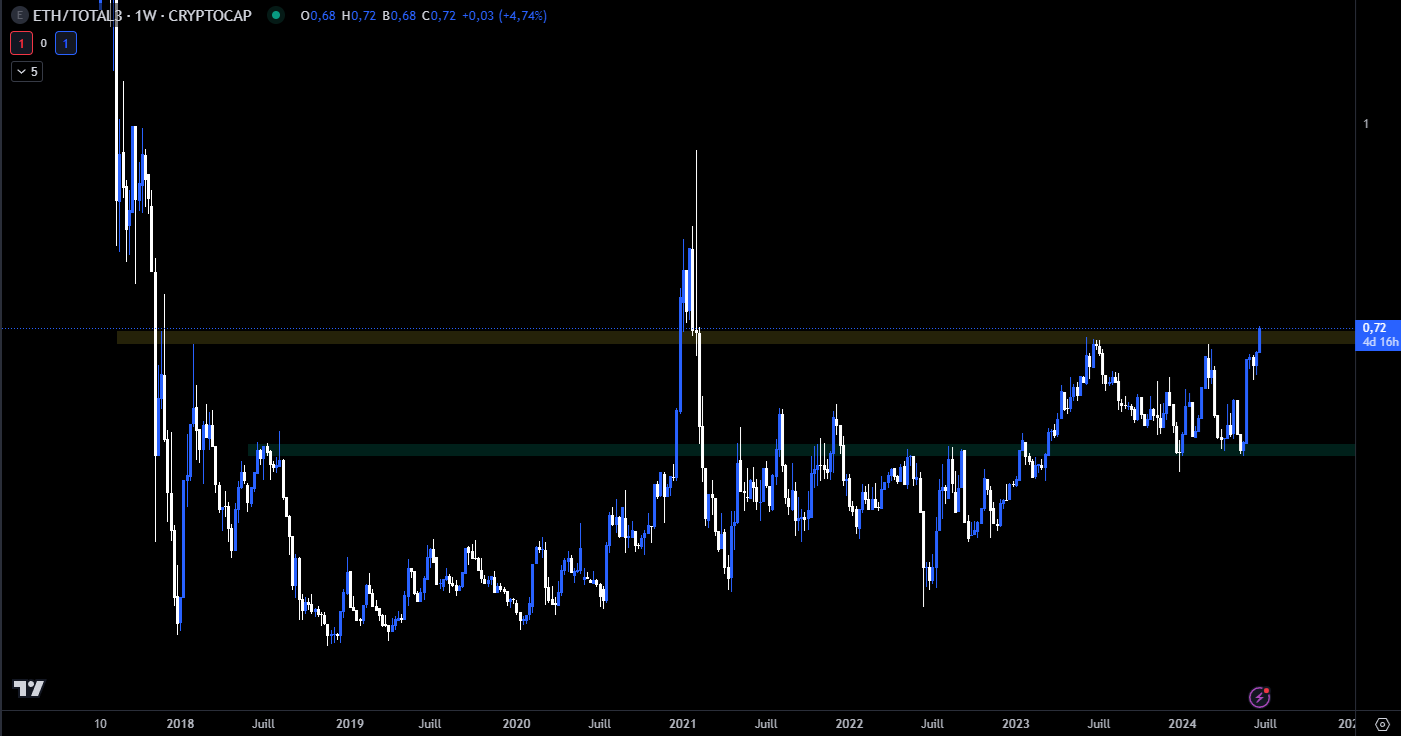Click the price scale value 1
The width and height of the screenshot is (1401, 736).
(x=1366, y=123)
